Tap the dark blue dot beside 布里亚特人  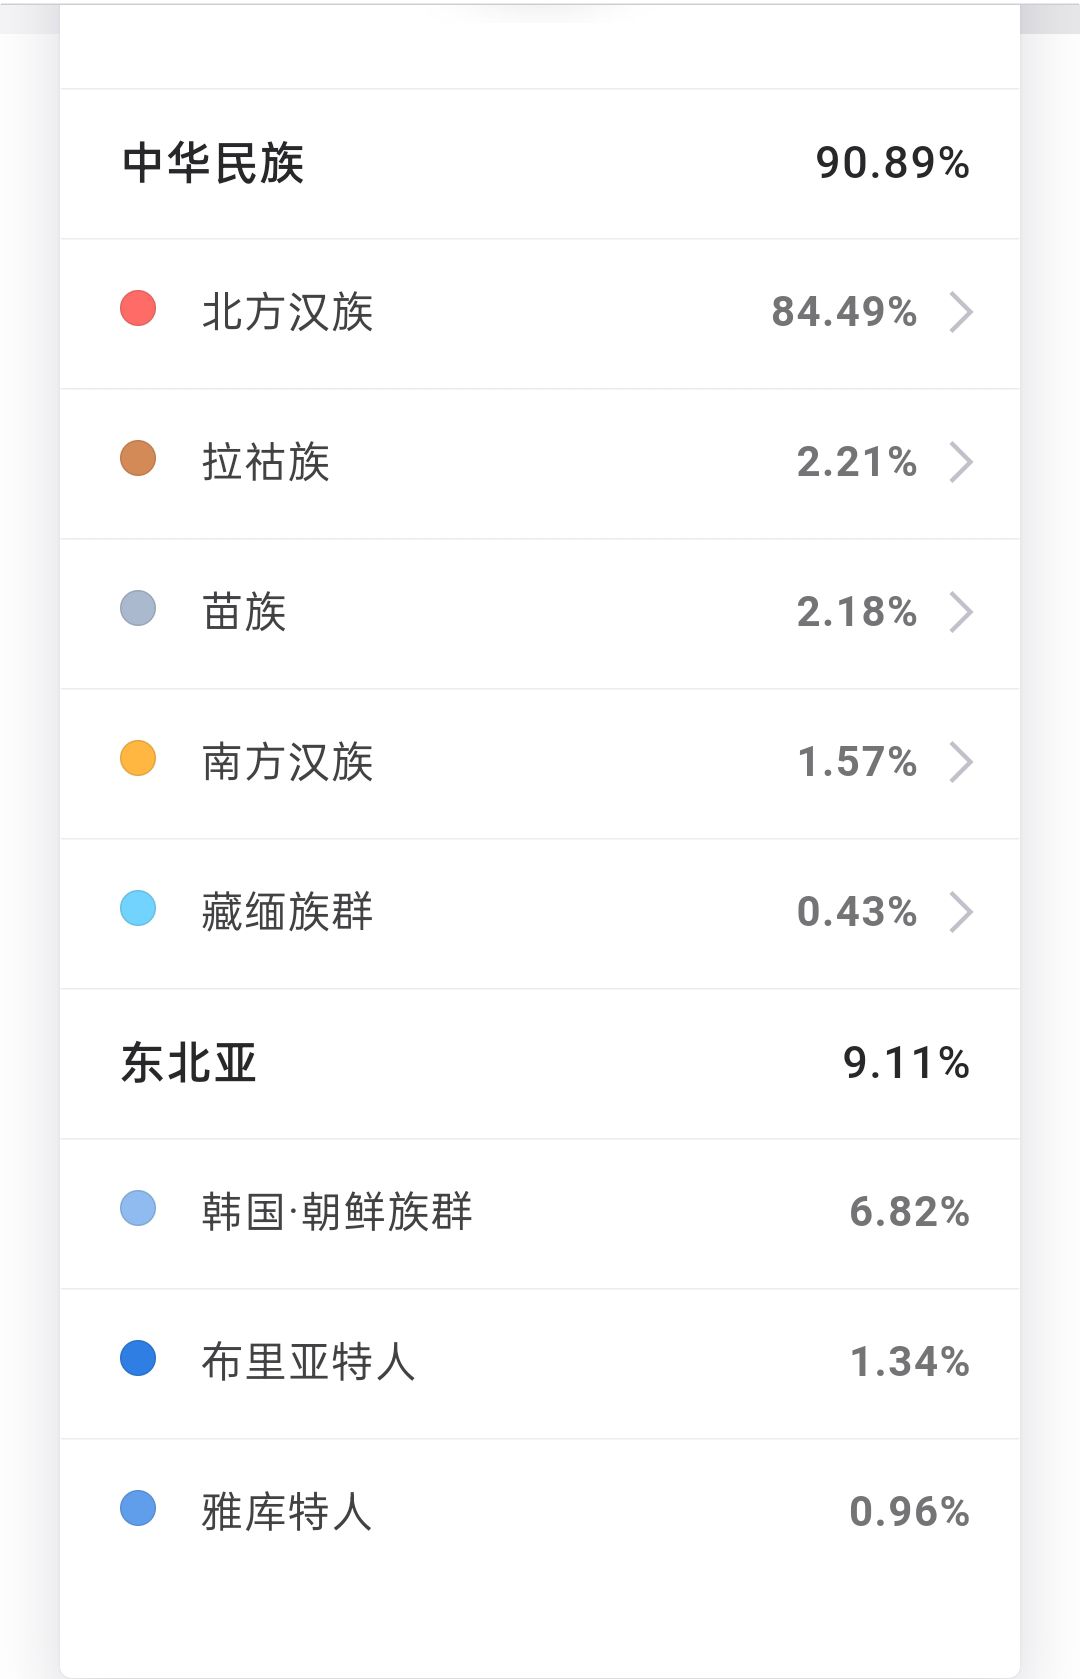pos(138,1358)
